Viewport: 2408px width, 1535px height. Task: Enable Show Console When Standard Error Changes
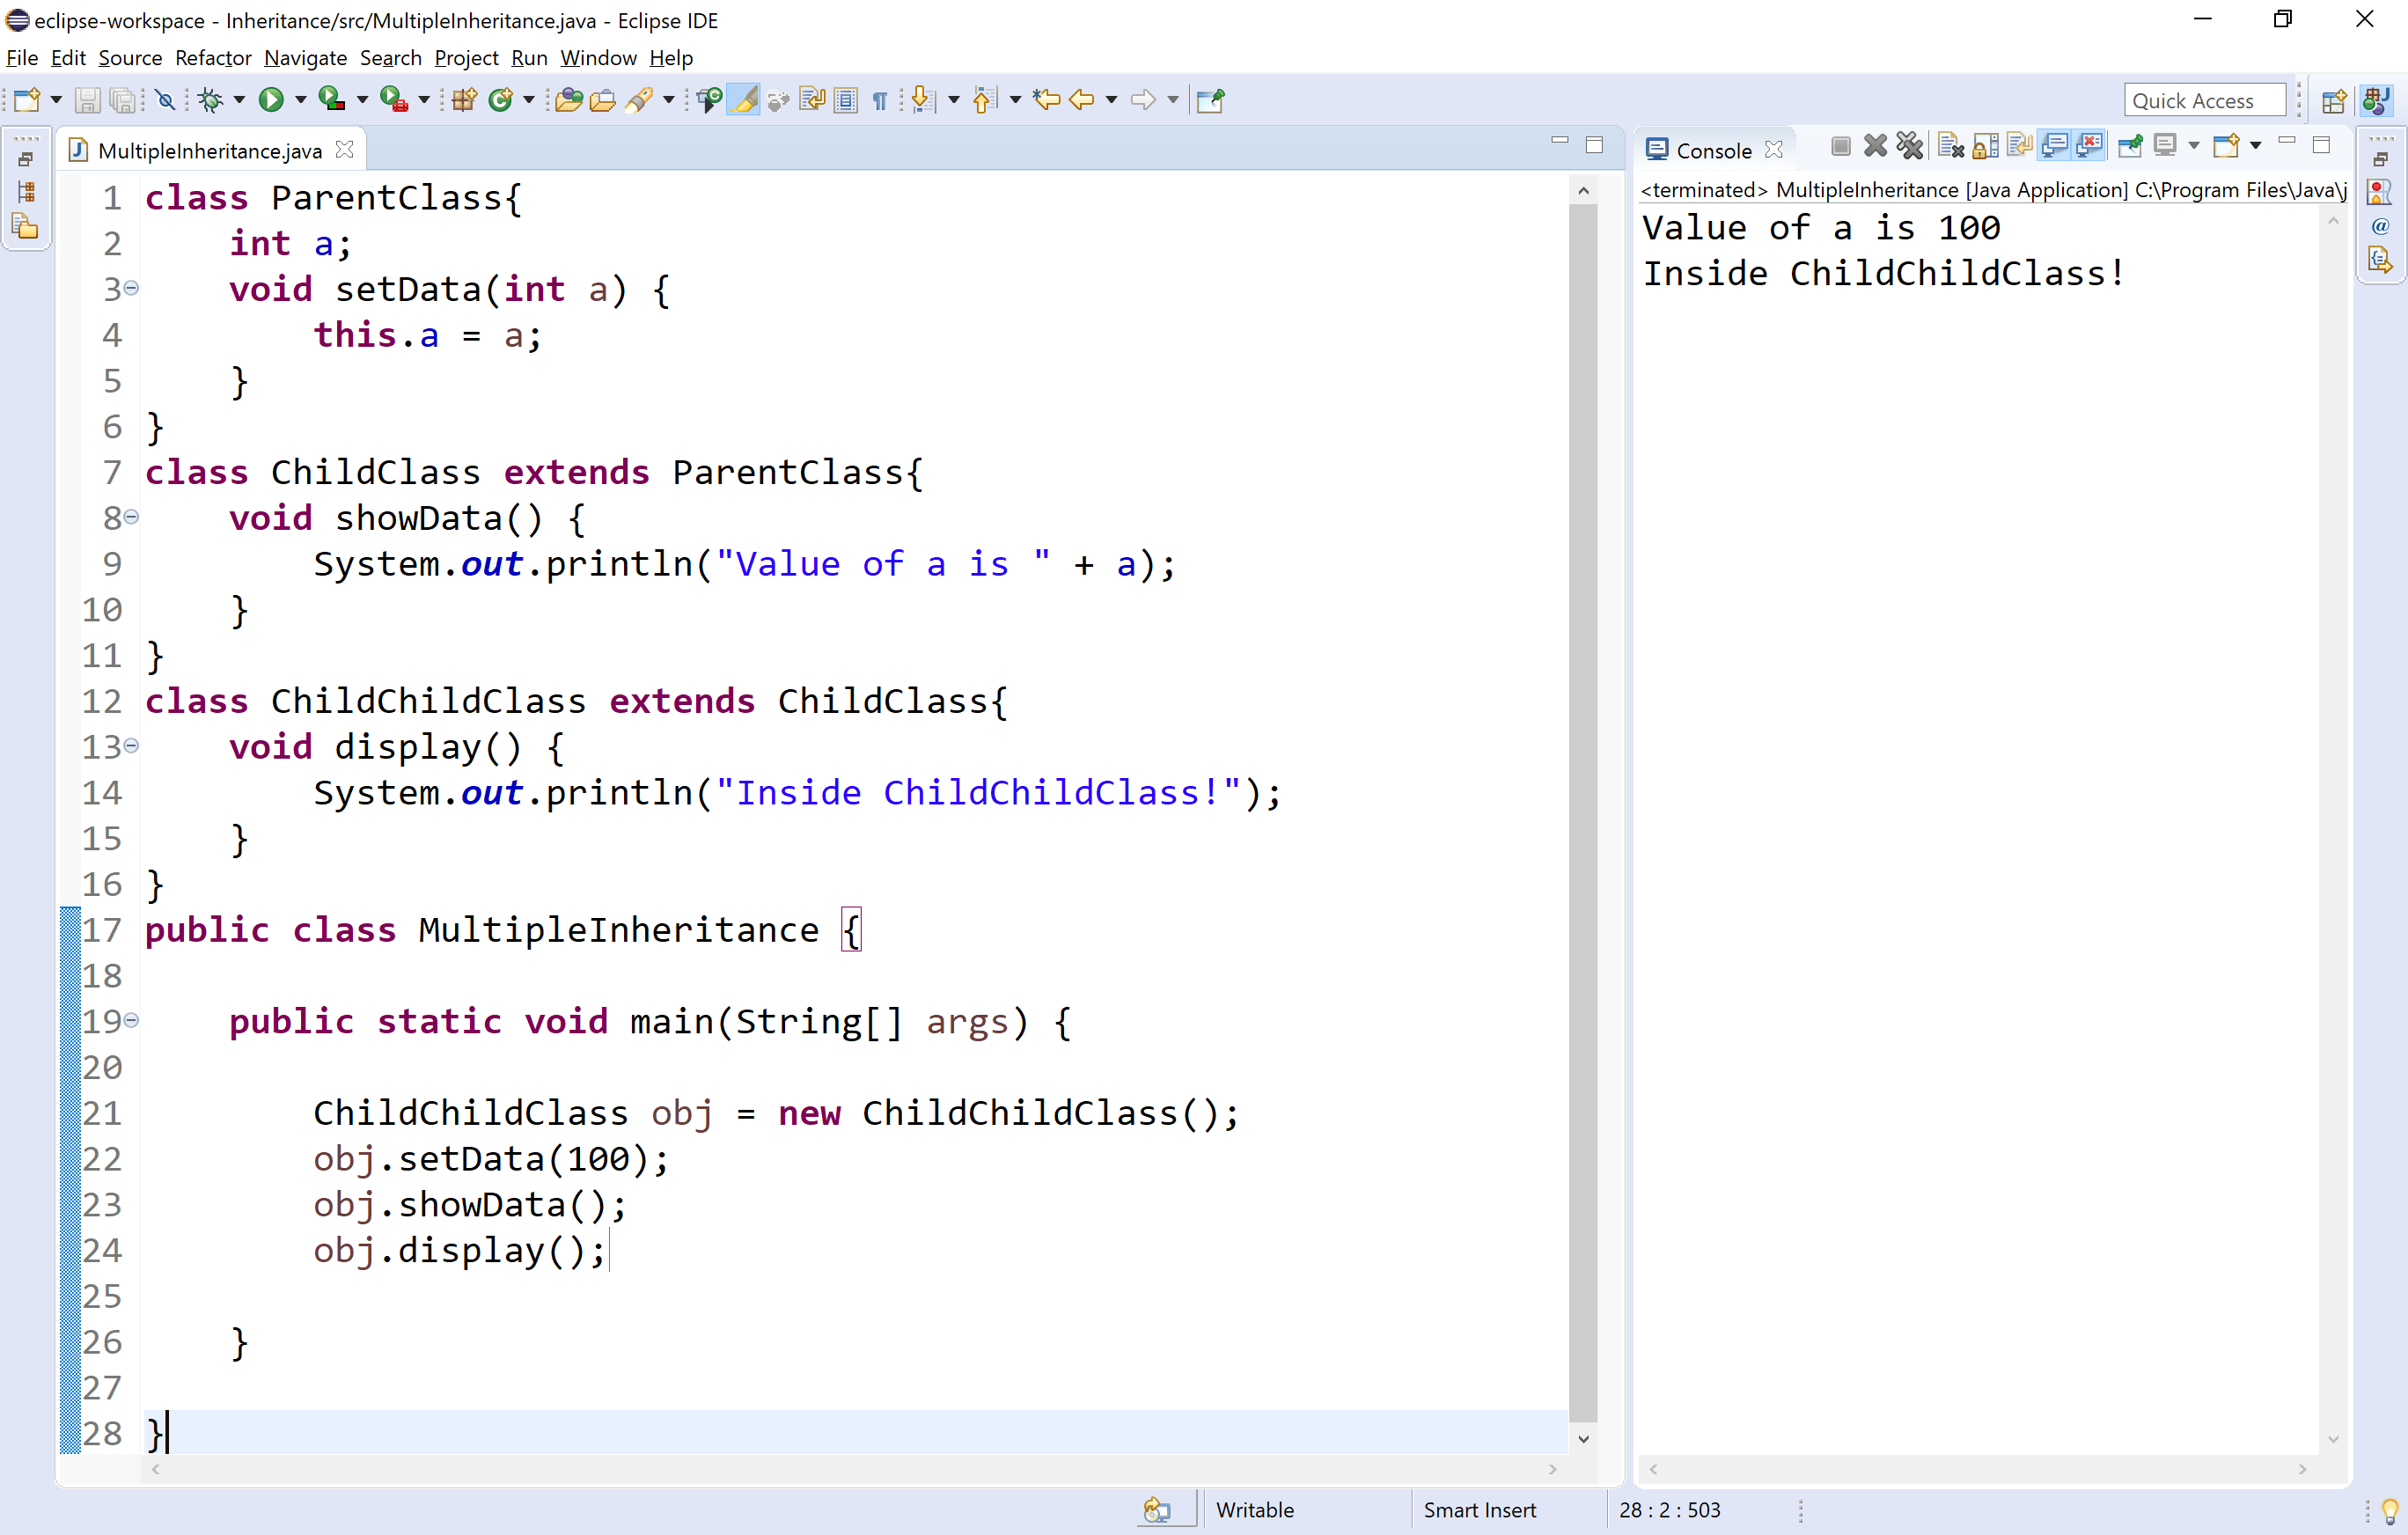[x=2090, y=146]
